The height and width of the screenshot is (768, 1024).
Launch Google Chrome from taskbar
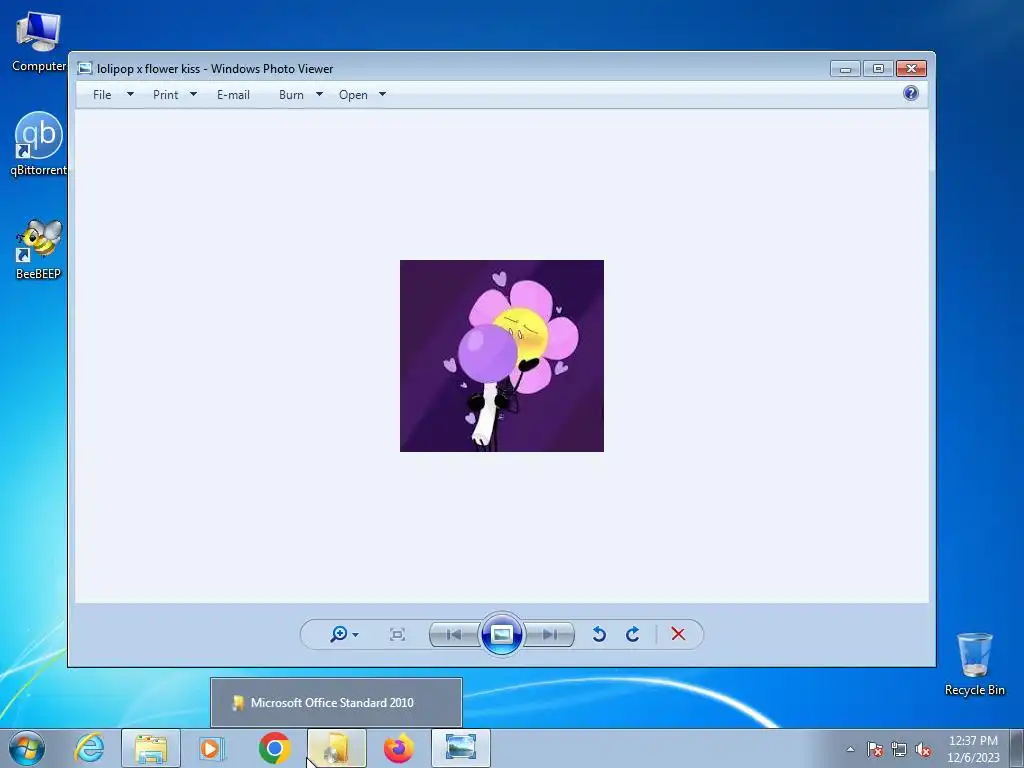(274, 748)
